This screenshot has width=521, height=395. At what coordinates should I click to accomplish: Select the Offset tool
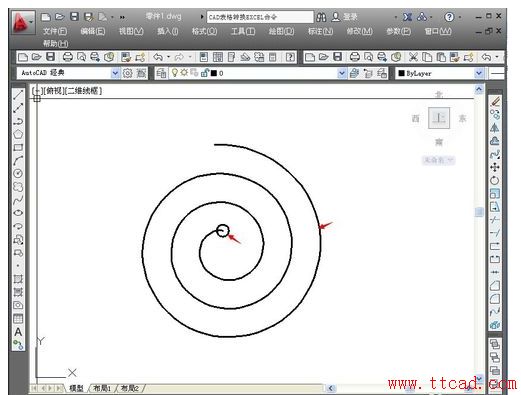tap(495, 141)
